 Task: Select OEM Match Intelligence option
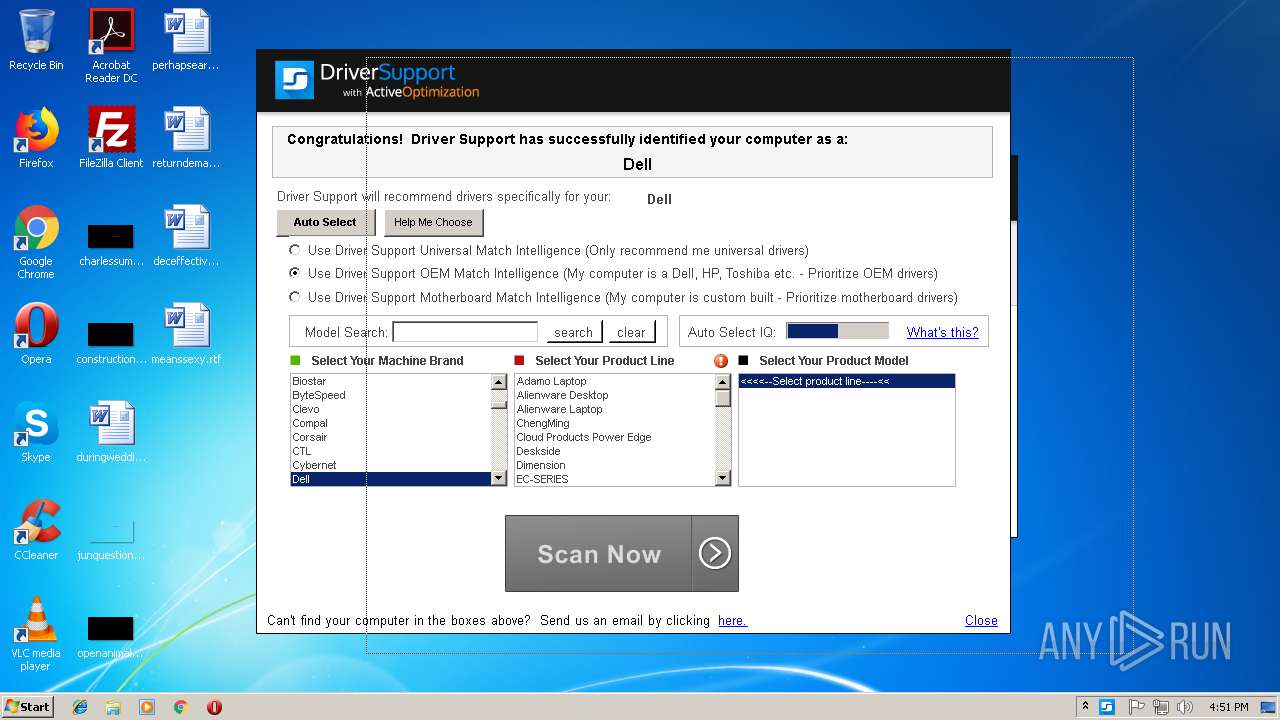(294, 273)
